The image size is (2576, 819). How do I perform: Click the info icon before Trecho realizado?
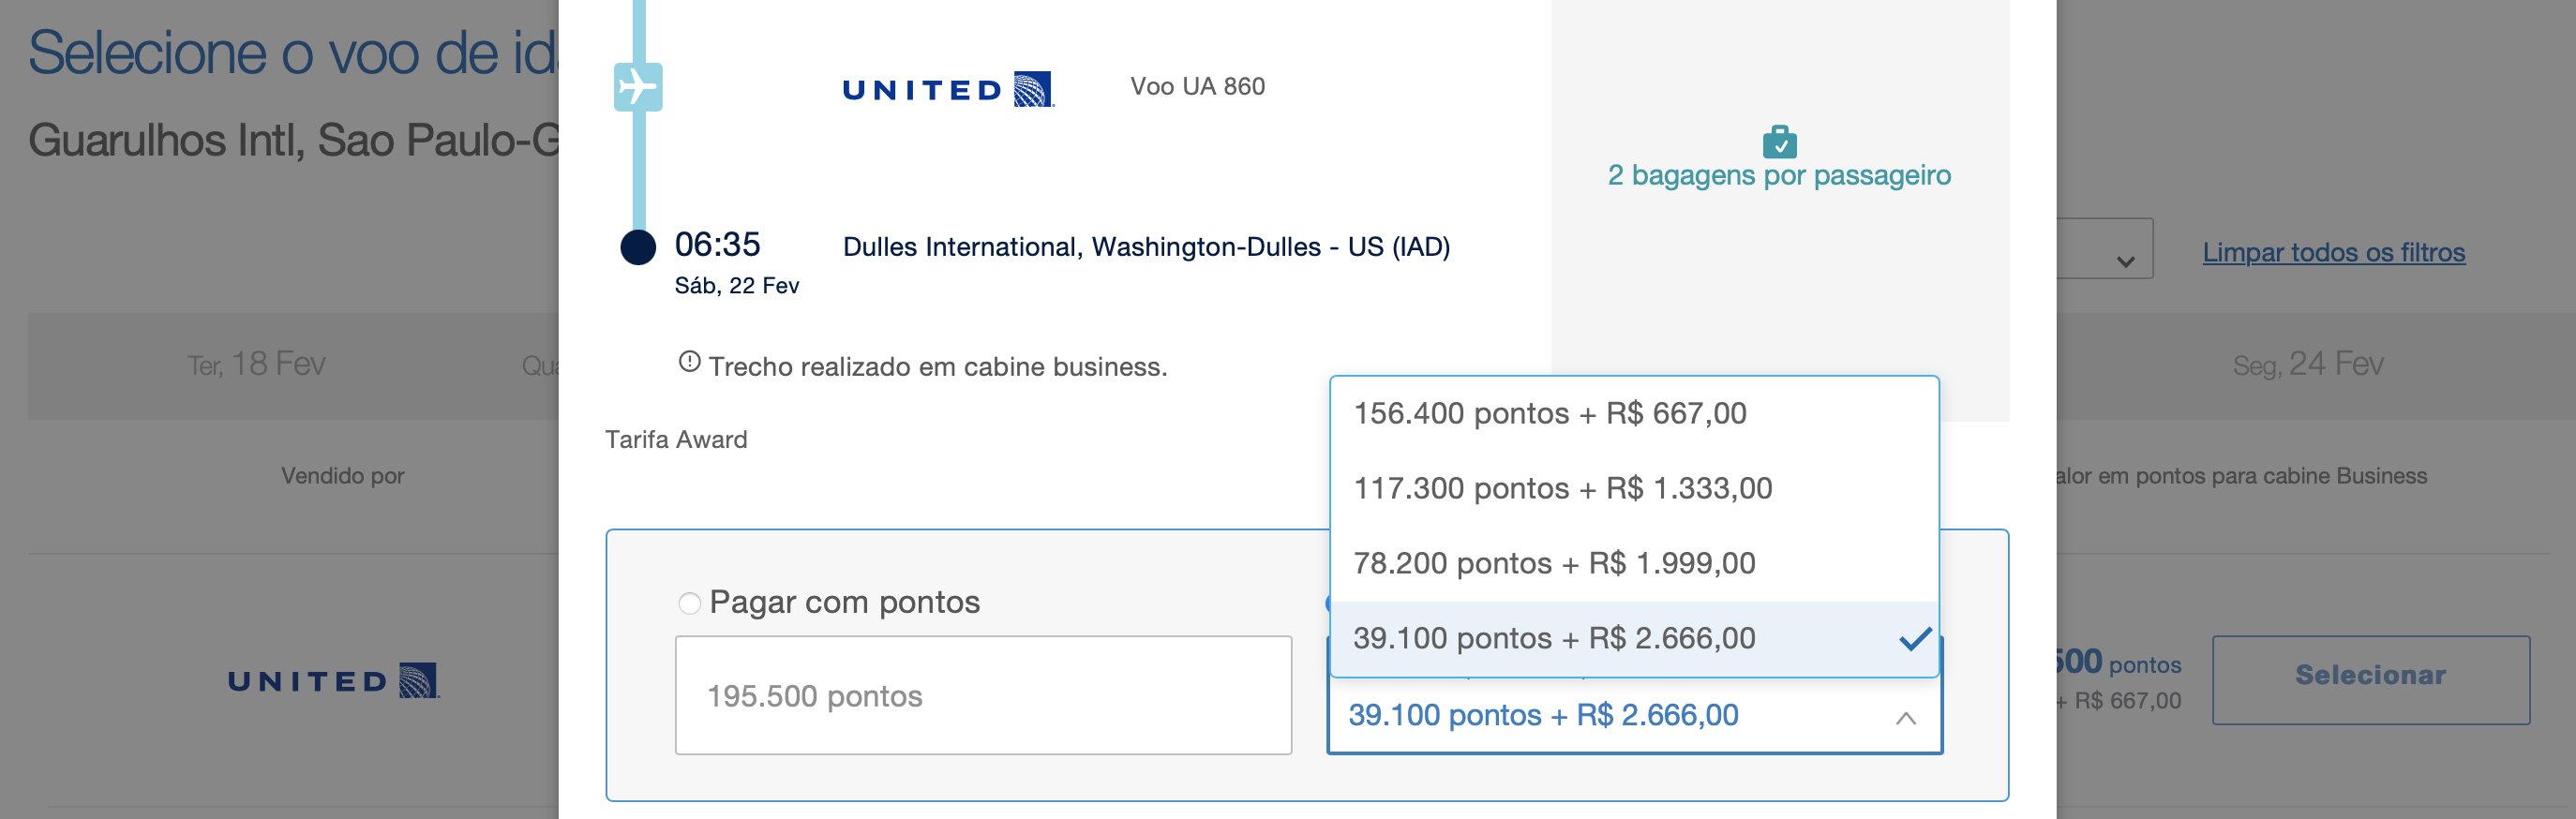pyautogui.click(x=689, y=362)
